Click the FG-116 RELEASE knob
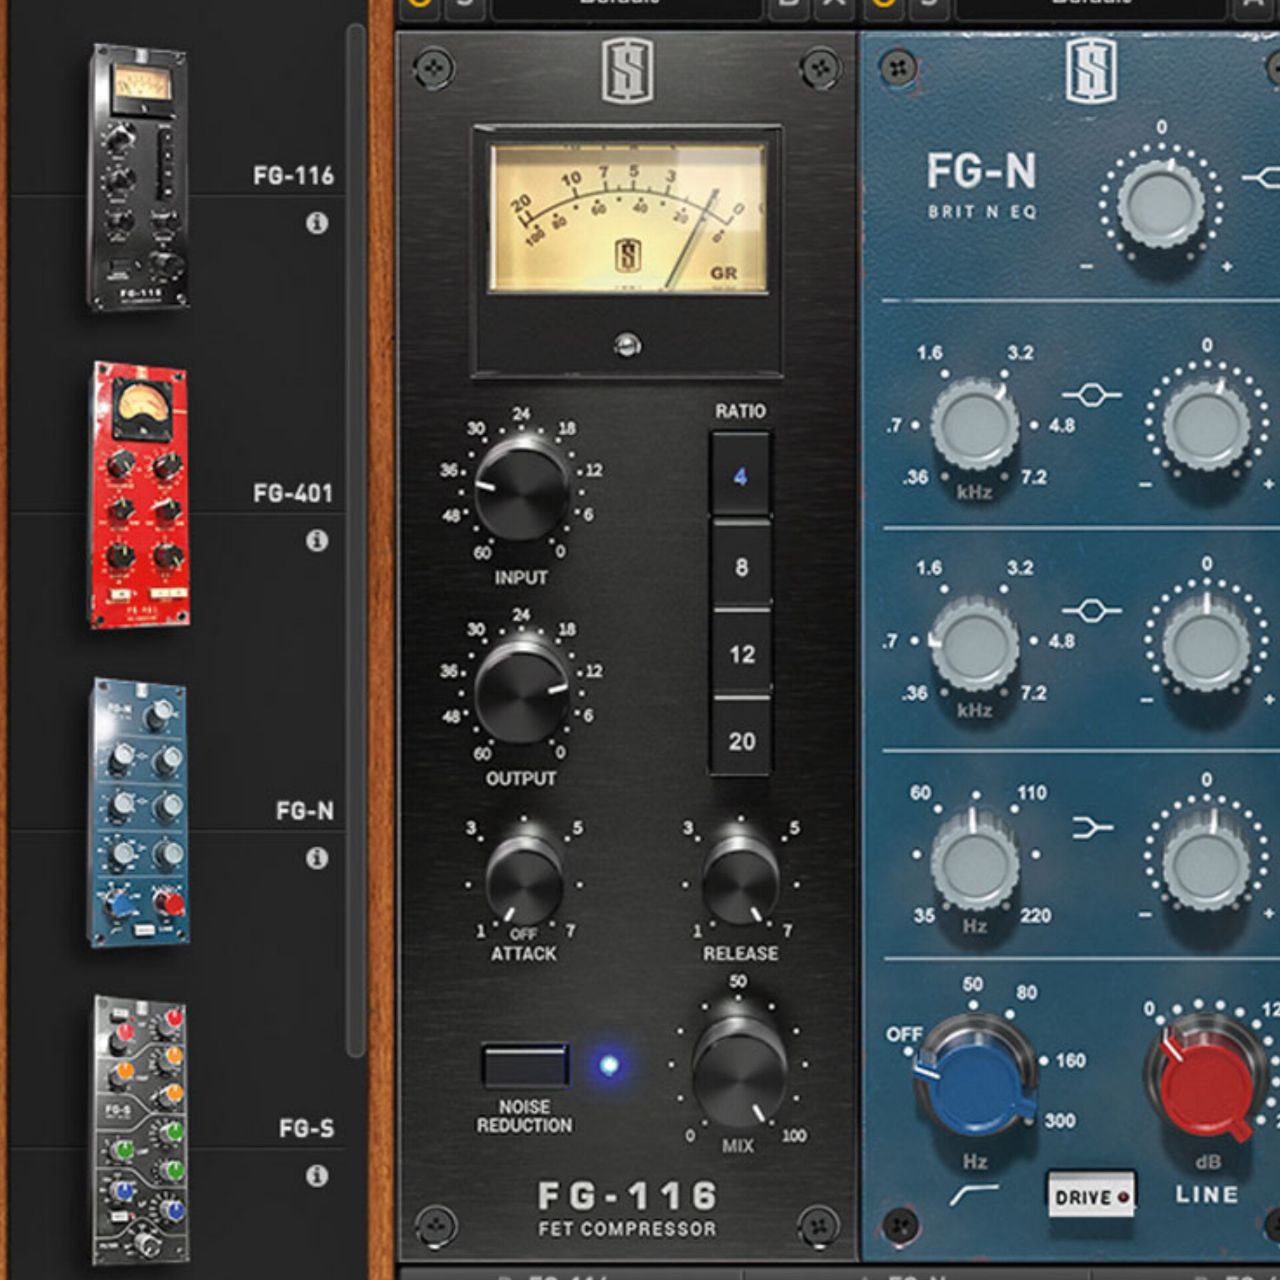Viewport: 1280px width, 1280px height. [741, 880]
